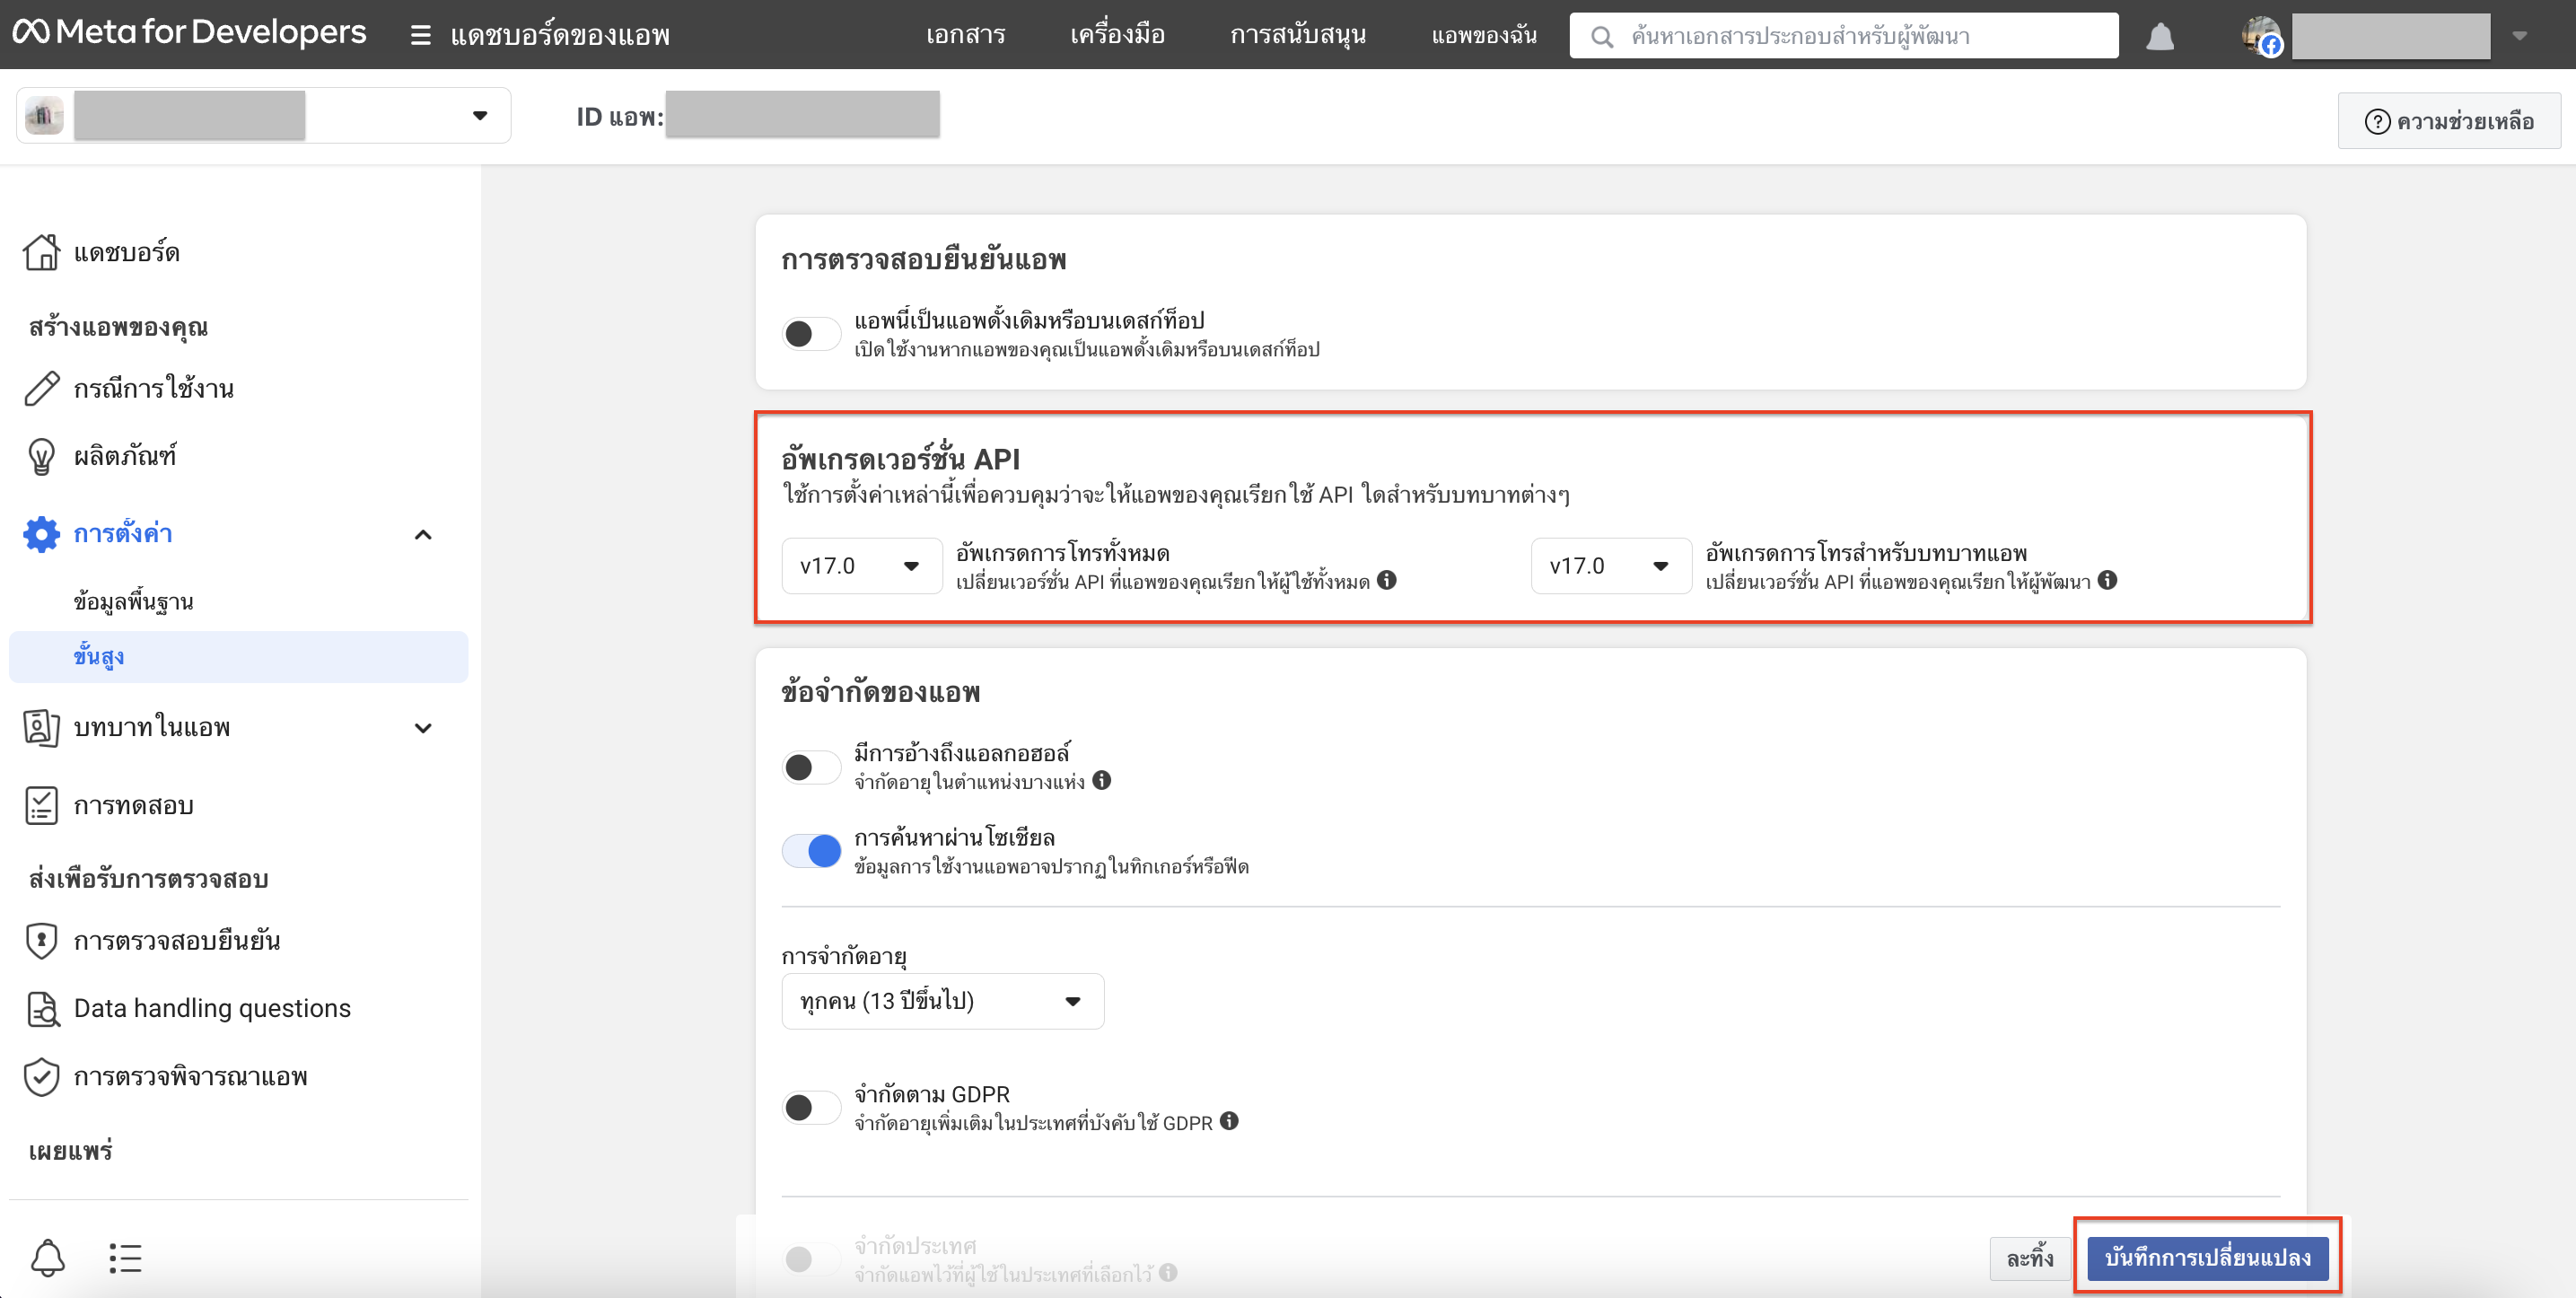Enable the มีการอ้างถึงแอลกอฮอล์ switch
This screenshot has height=1298, width=2576.
811,767
